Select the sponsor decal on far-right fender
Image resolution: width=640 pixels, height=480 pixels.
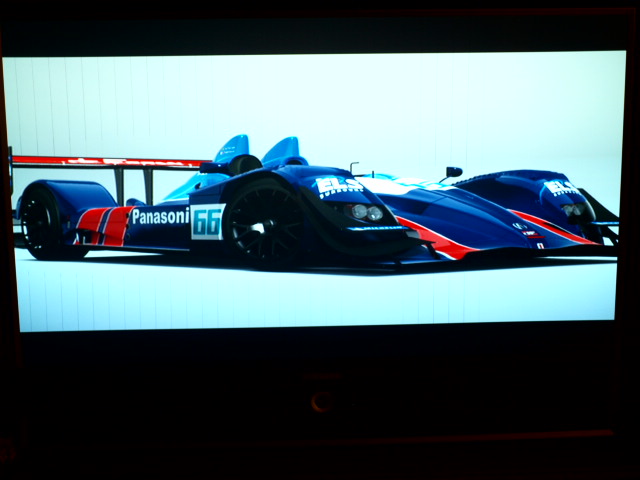(x=559, y=188)
